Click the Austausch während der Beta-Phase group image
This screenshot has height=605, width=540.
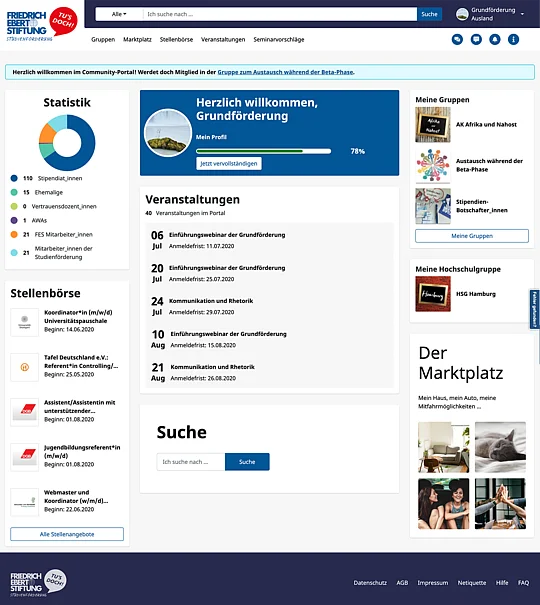[433, 165]
